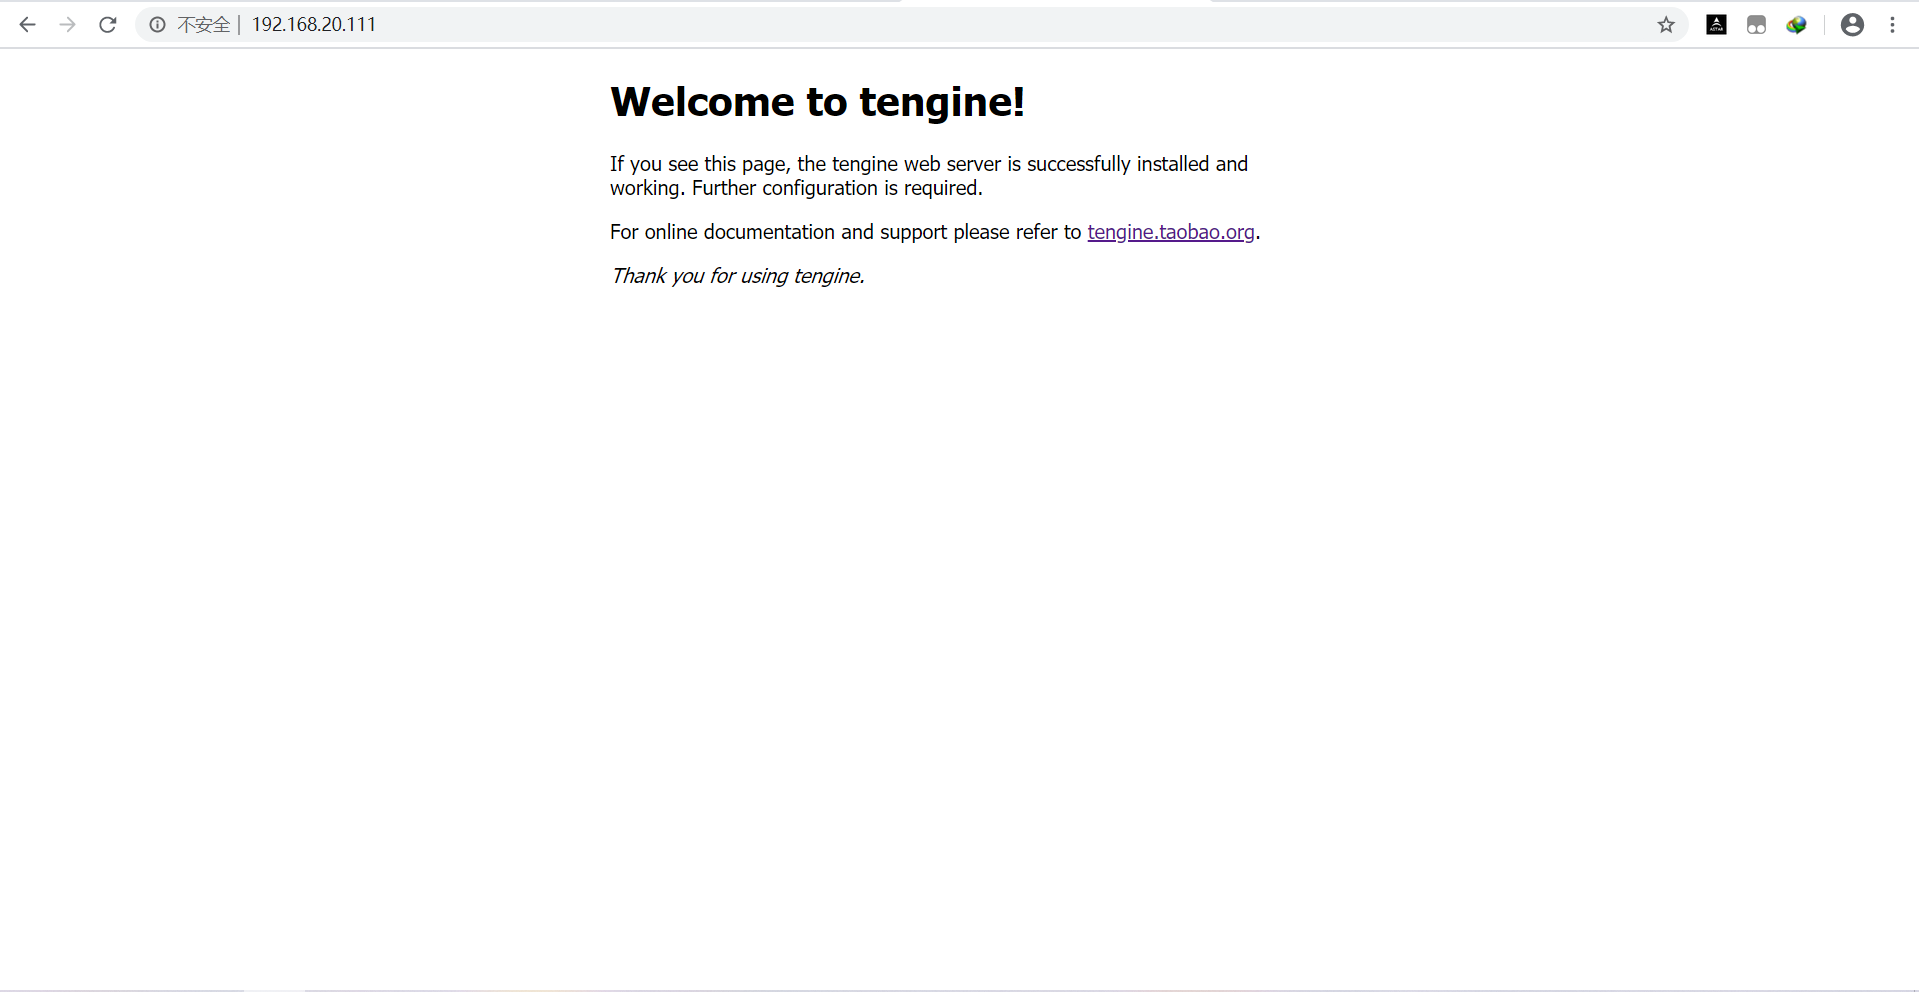Go back using the browser back arrow

(x=28, y=25)
